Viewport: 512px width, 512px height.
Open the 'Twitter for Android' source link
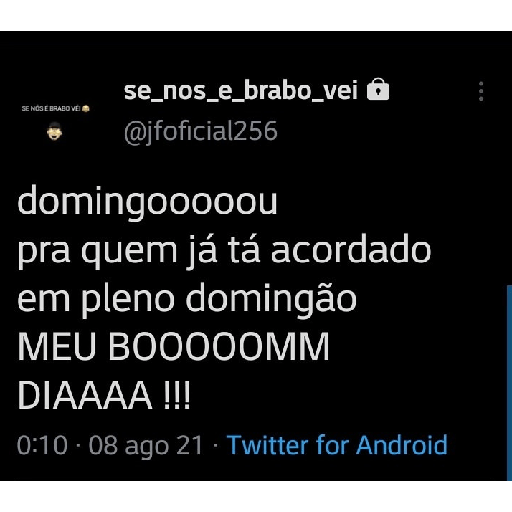337,445
